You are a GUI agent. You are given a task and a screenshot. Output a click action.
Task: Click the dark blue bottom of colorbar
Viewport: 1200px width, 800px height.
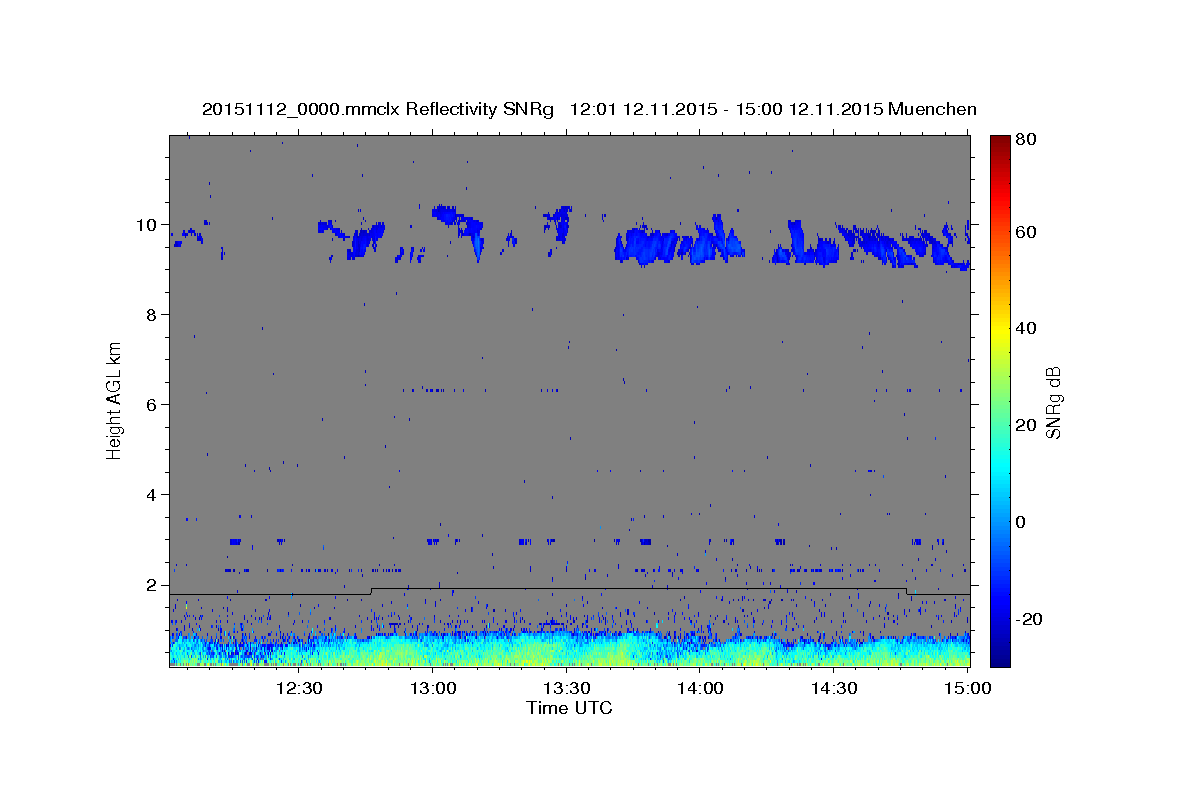[x=999, y=655]
